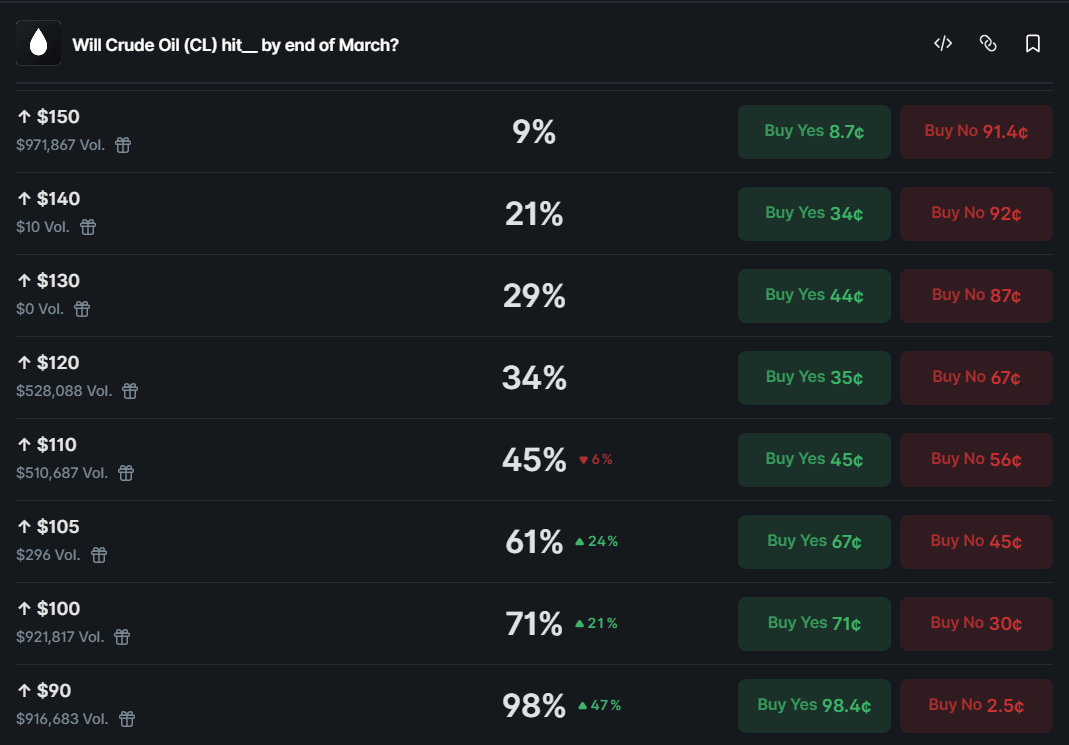The height and width of the screenshot is (745, 1069).
Task: Buy Yes at 45¢ for $110
Action: coord(814,459)
